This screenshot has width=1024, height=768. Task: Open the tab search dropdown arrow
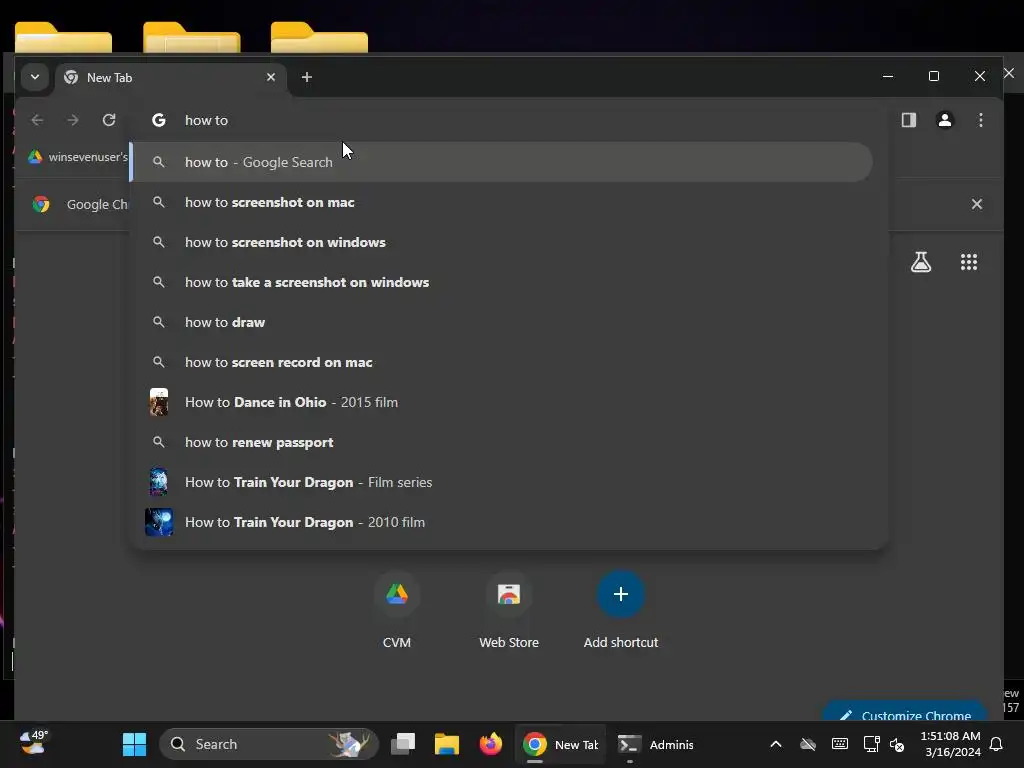35,77
